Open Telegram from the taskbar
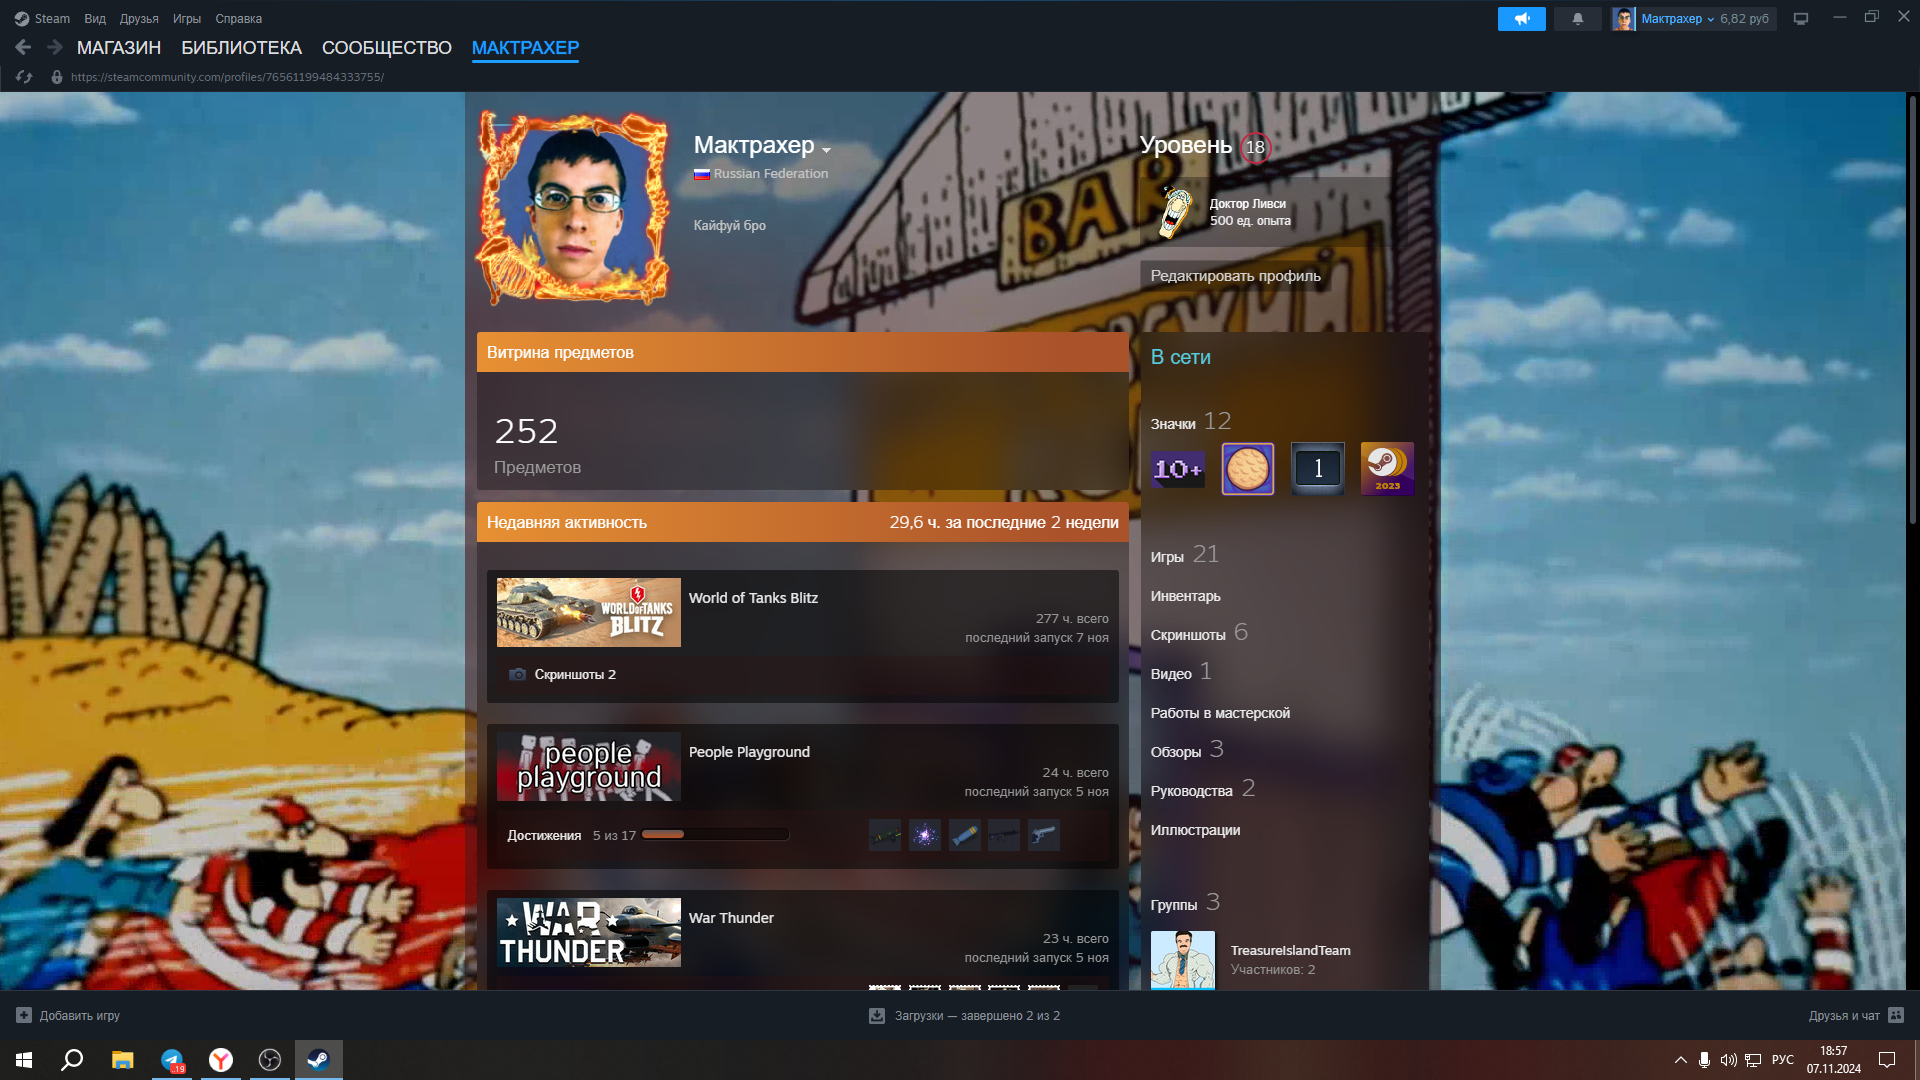 [x=172, y=1060]
